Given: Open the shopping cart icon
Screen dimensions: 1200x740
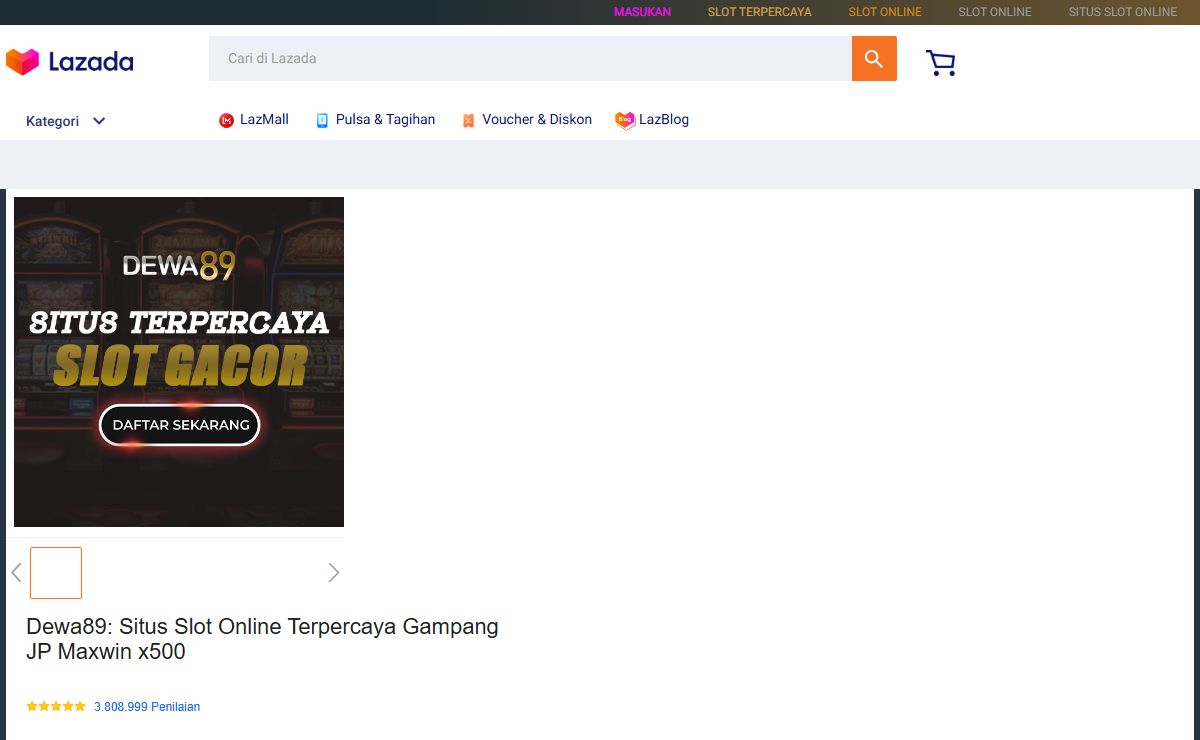Looking at the screenshot, I should pyautogui.click(x=941, y=63).
